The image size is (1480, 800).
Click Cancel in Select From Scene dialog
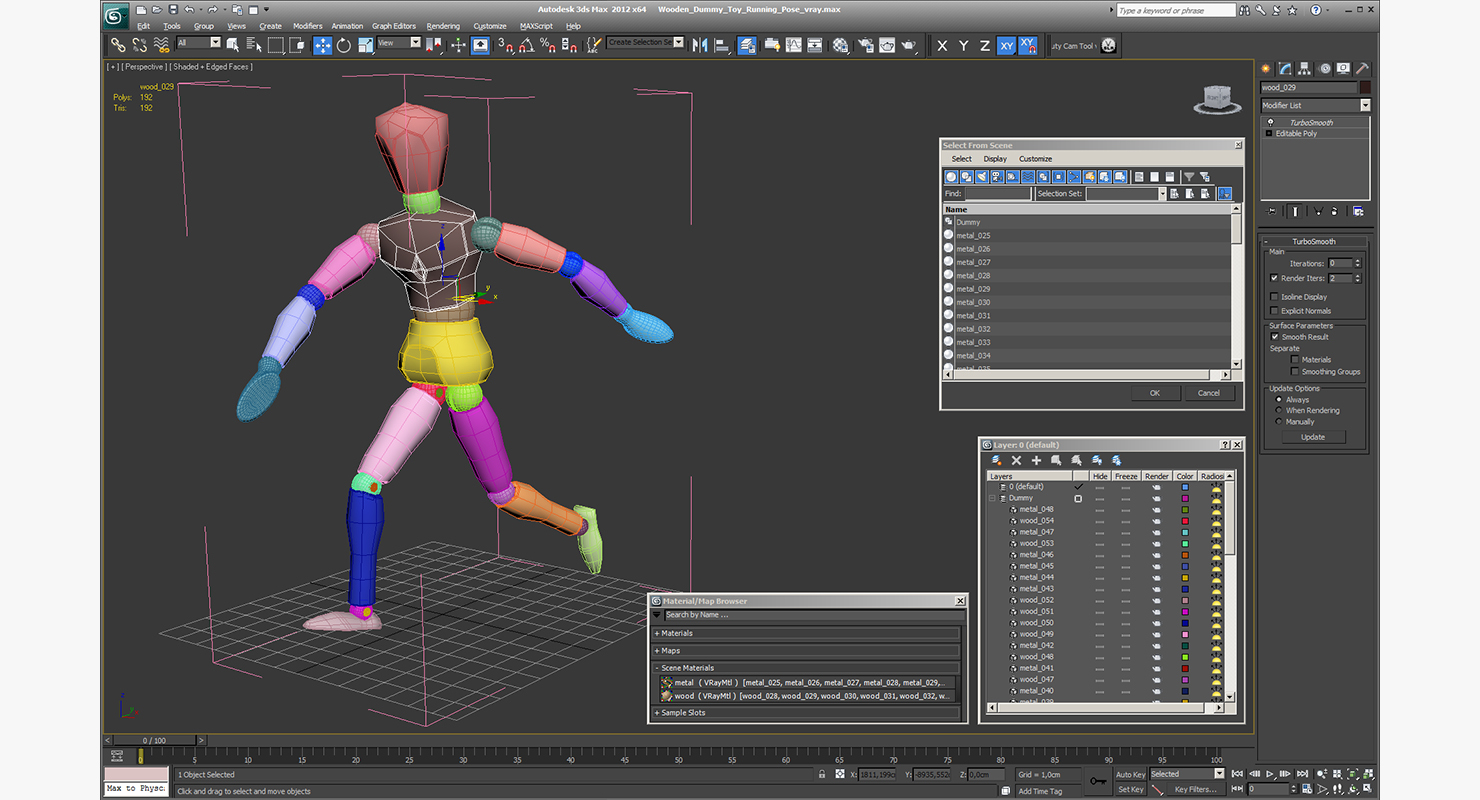pyautogui.click(x=1208, y=393)
